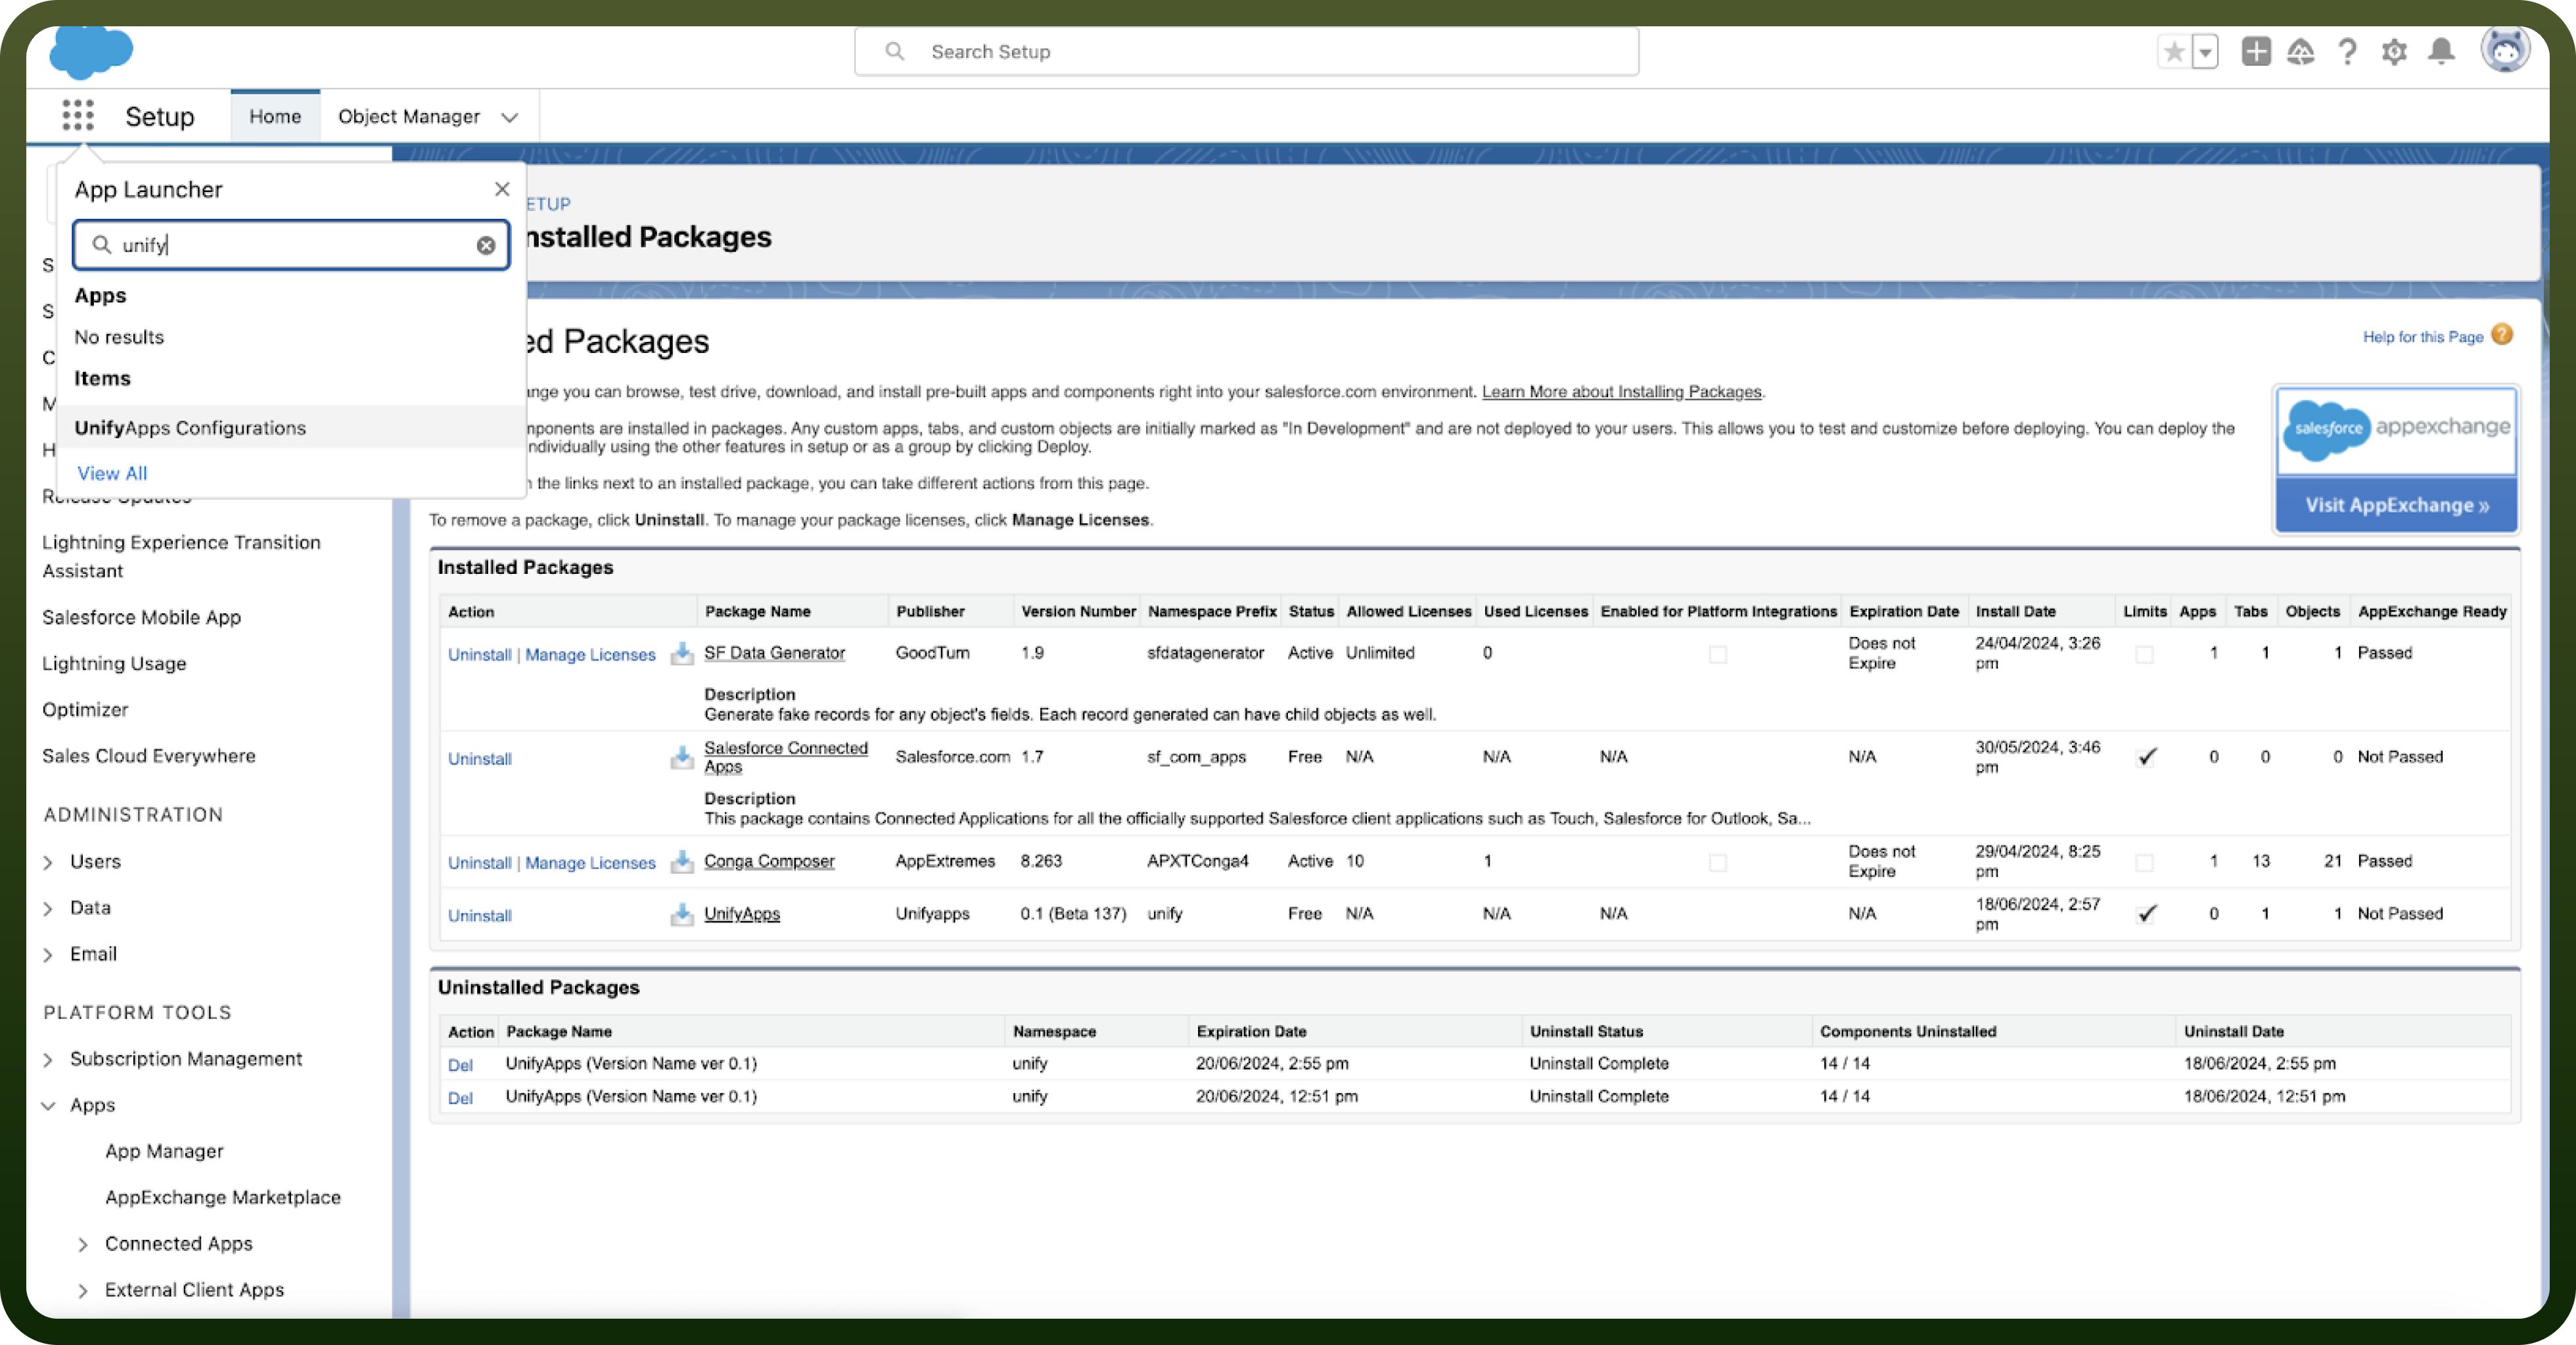This screenshot has width=2576, height=1345.
Task: Open the Conga Composer package link
Action: coord(769,861)
